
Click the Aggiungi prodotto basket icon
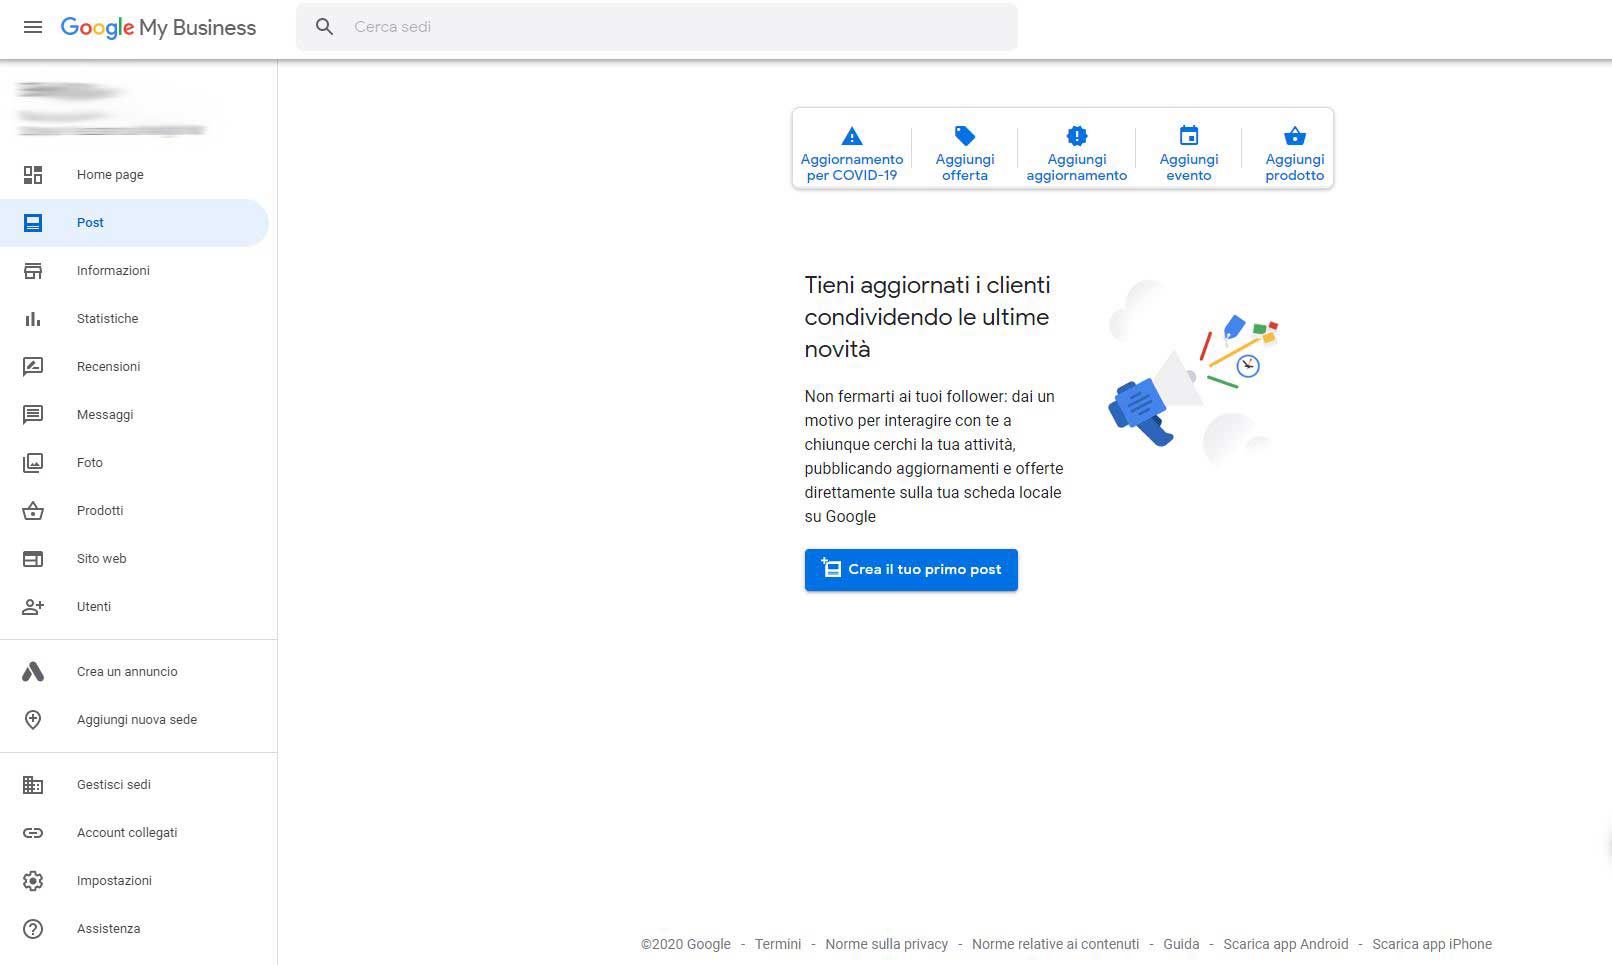coord(1294,136)
